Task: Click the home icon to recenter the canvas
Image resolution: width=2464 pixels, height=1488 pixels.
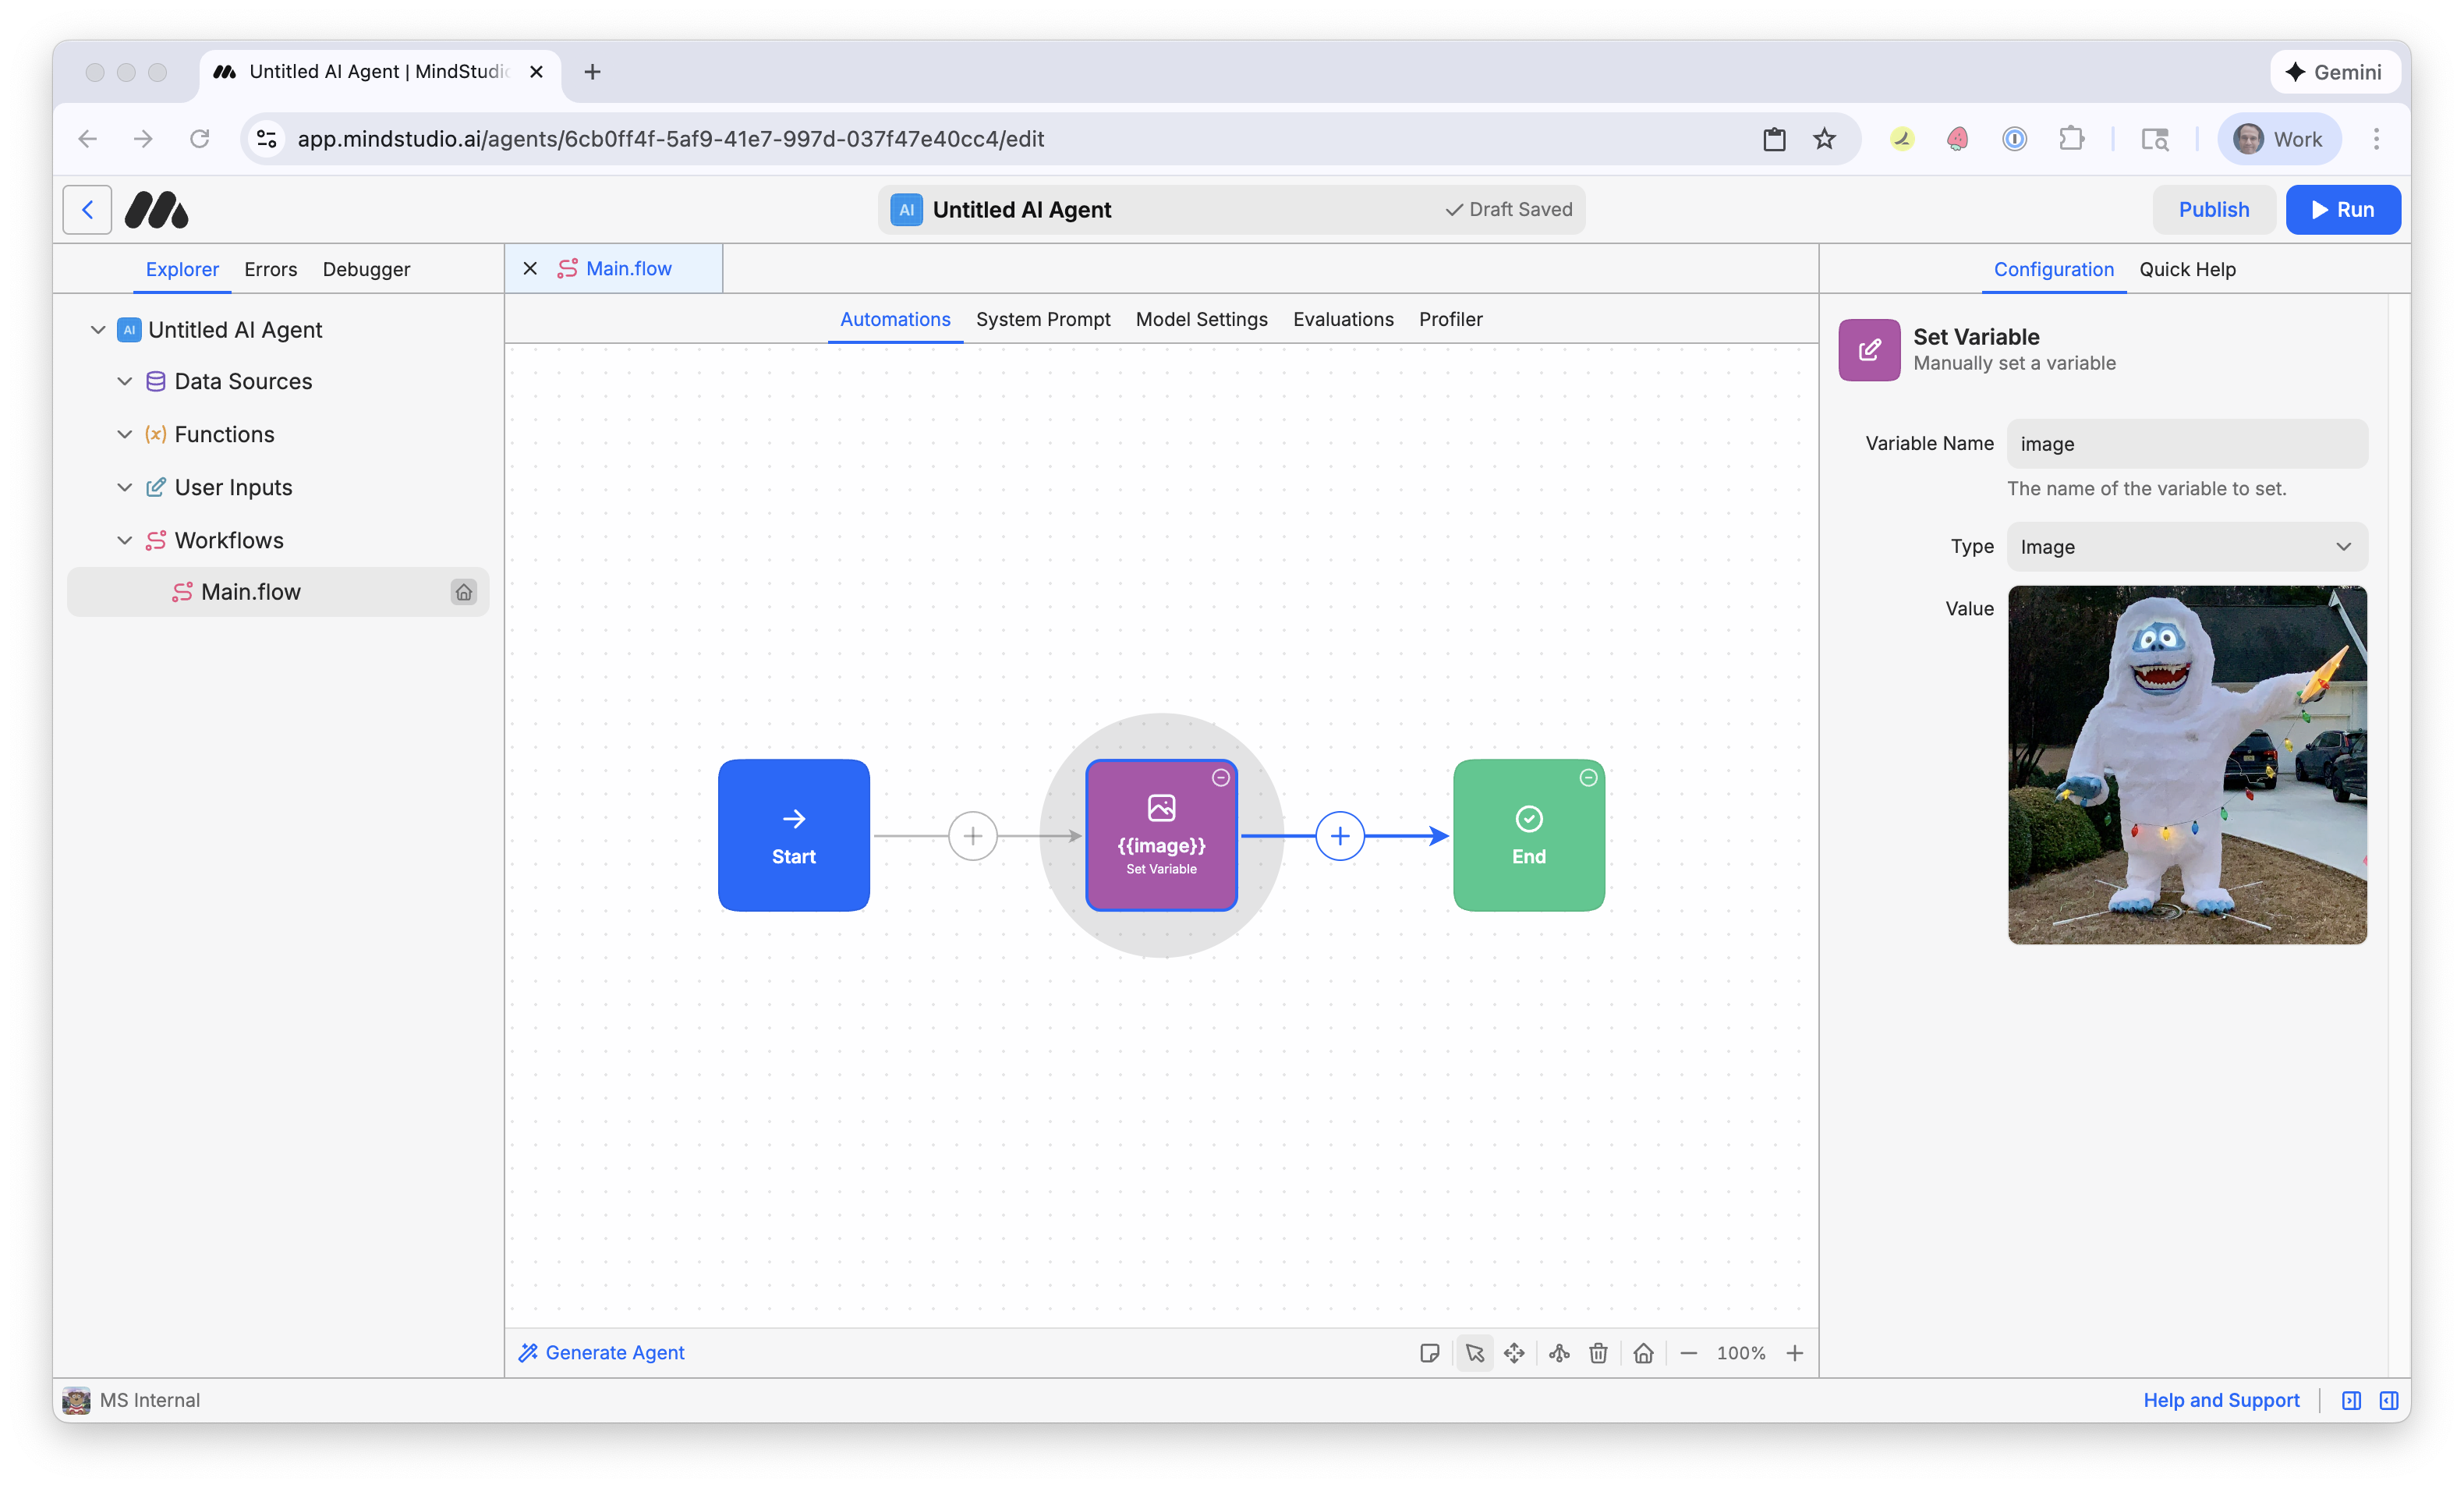Action: coord(1643,1353)
